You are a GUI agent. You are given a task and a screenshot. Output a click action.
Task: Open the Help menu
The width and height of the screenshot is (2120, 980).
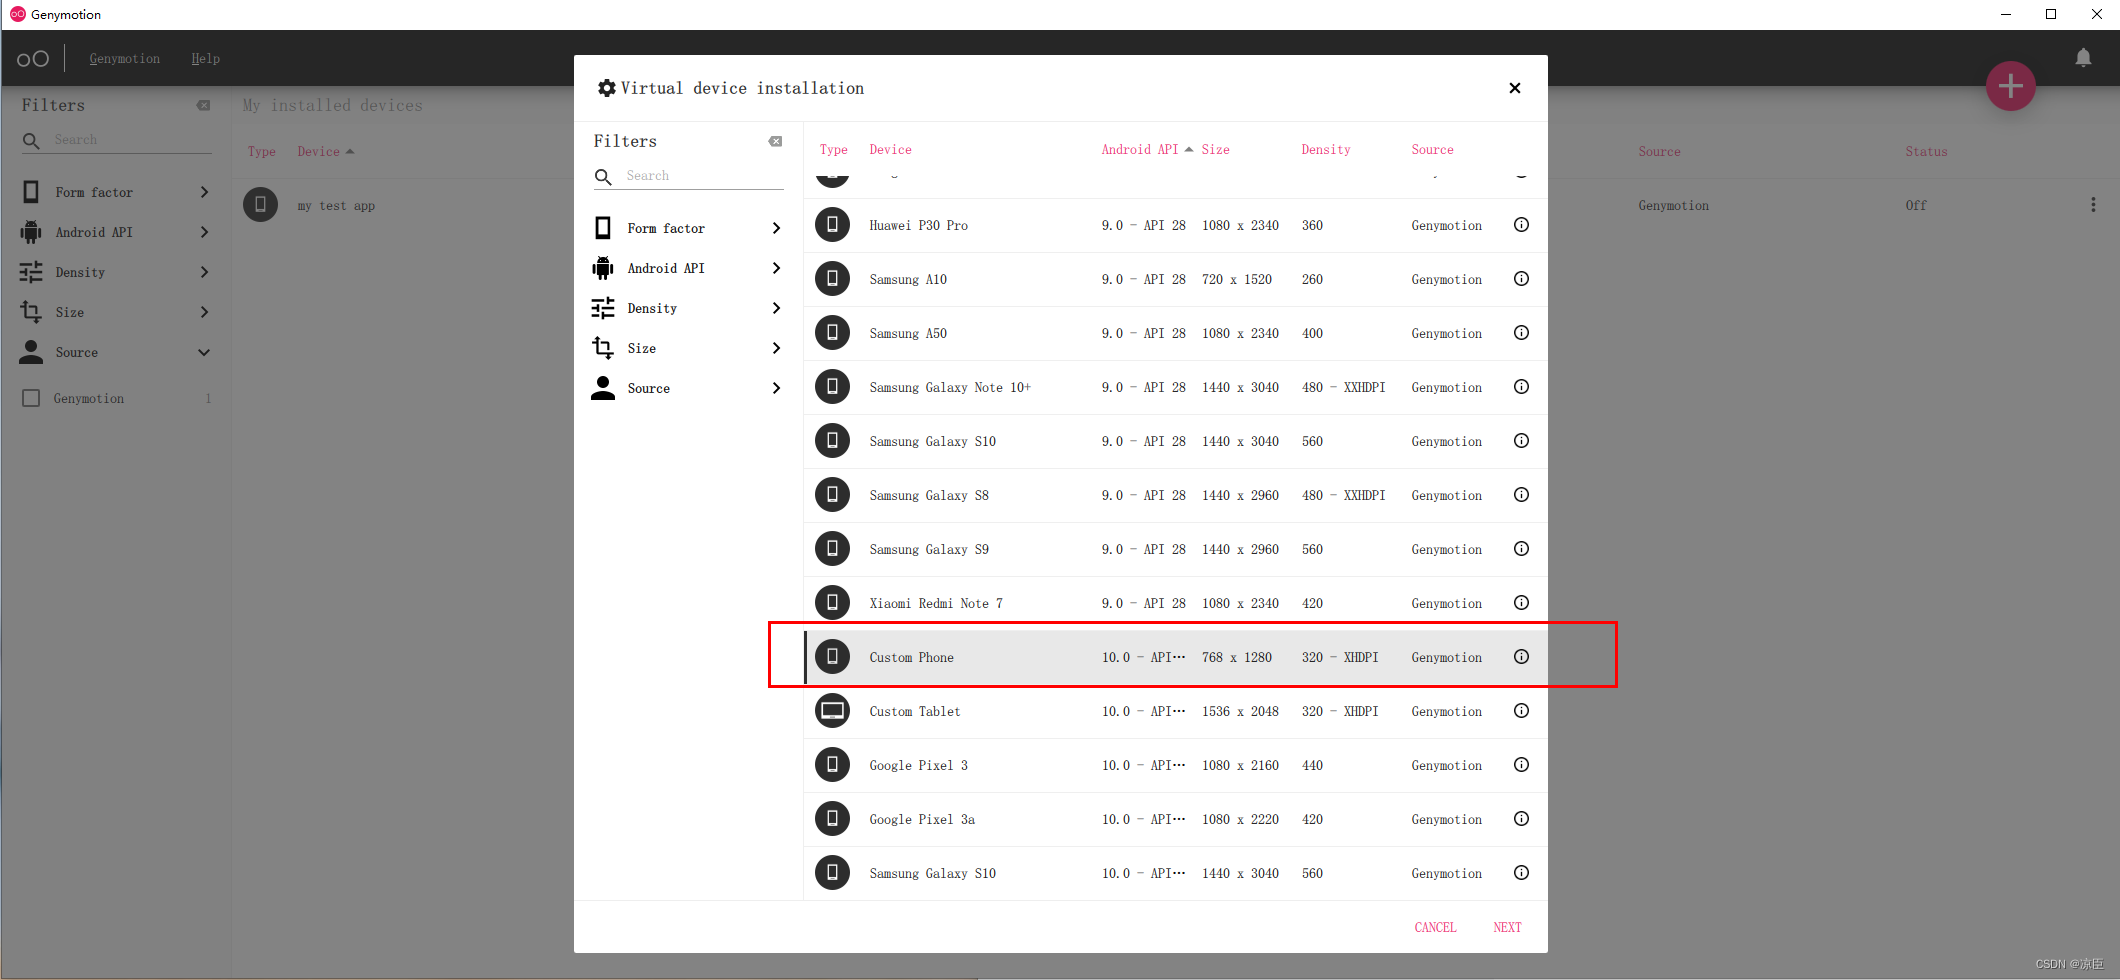click(205, 59)
